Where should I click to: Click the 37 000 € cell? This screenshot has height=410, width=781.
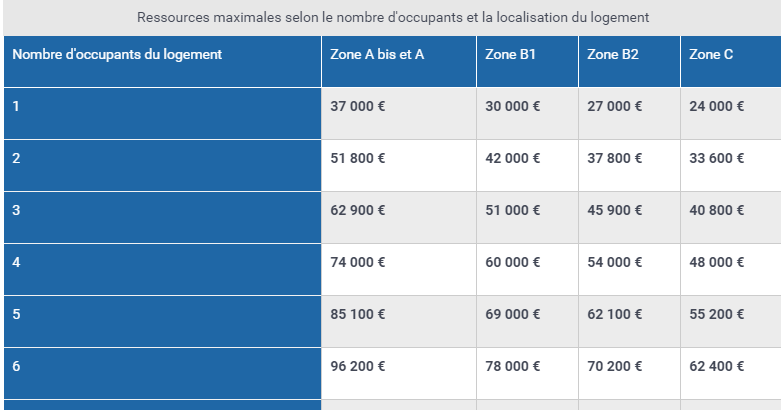[358, 106]
